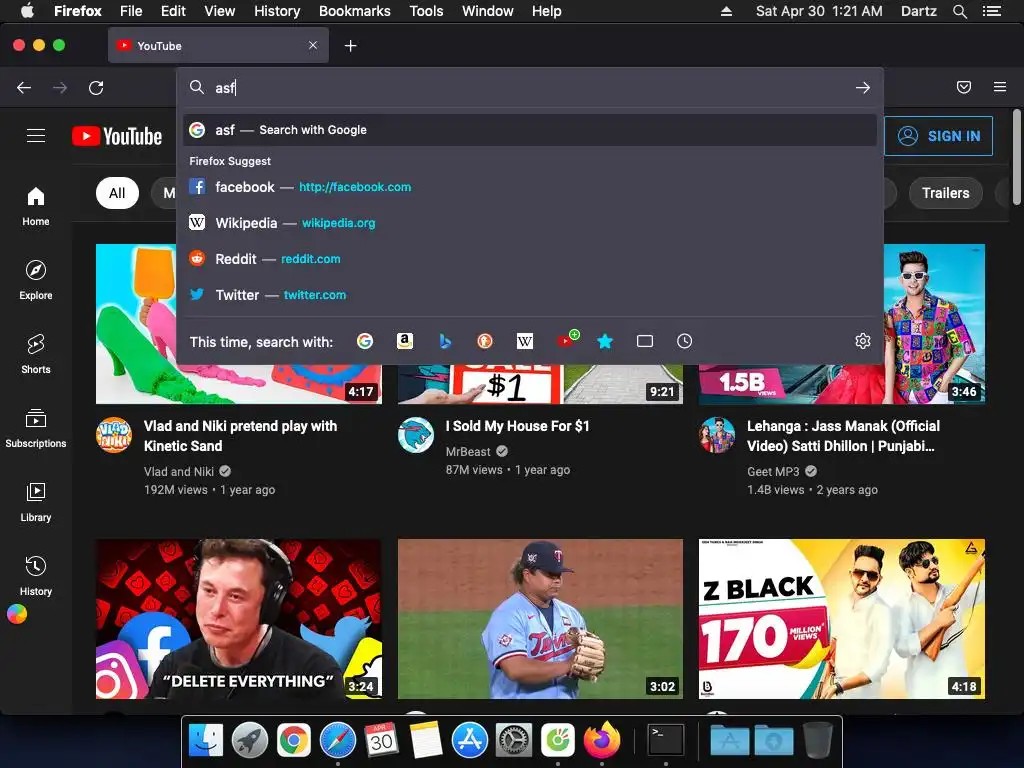Go to YouTube logo home
Viewport: 1024px width, 768px height.
pos(117,136)
